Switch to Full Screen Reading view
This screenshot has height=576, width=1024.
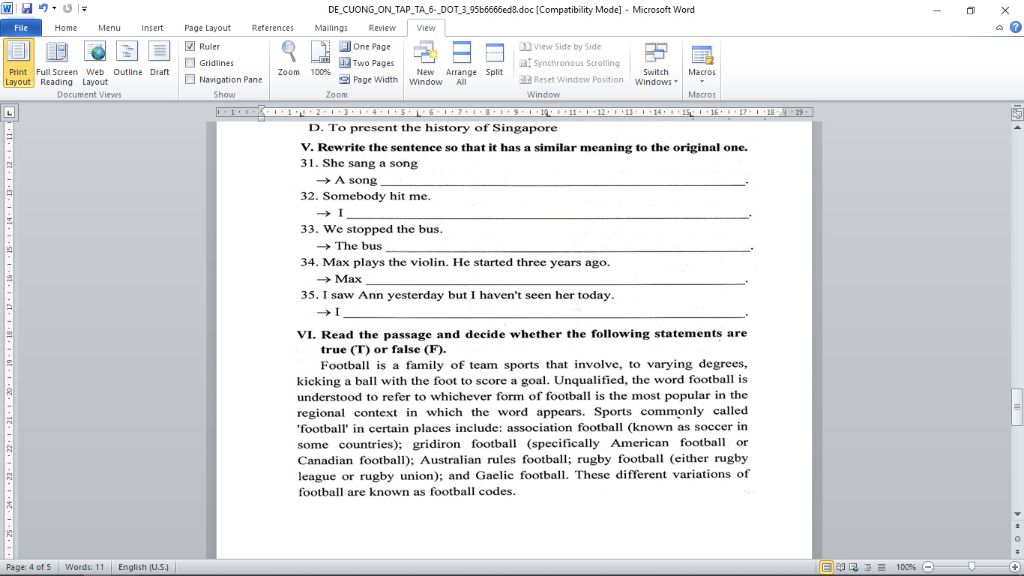pyautogui.click(x=57, y=63)
